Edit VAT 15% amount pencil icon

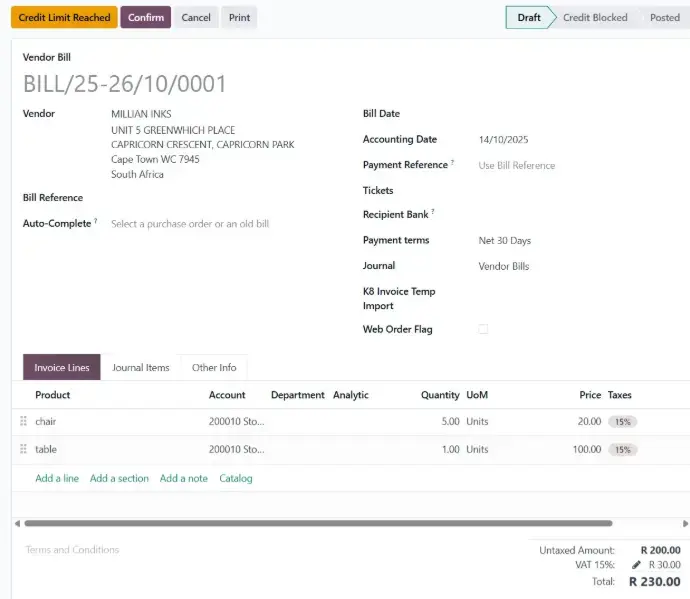pyautogui.click(x=636, y=565)
